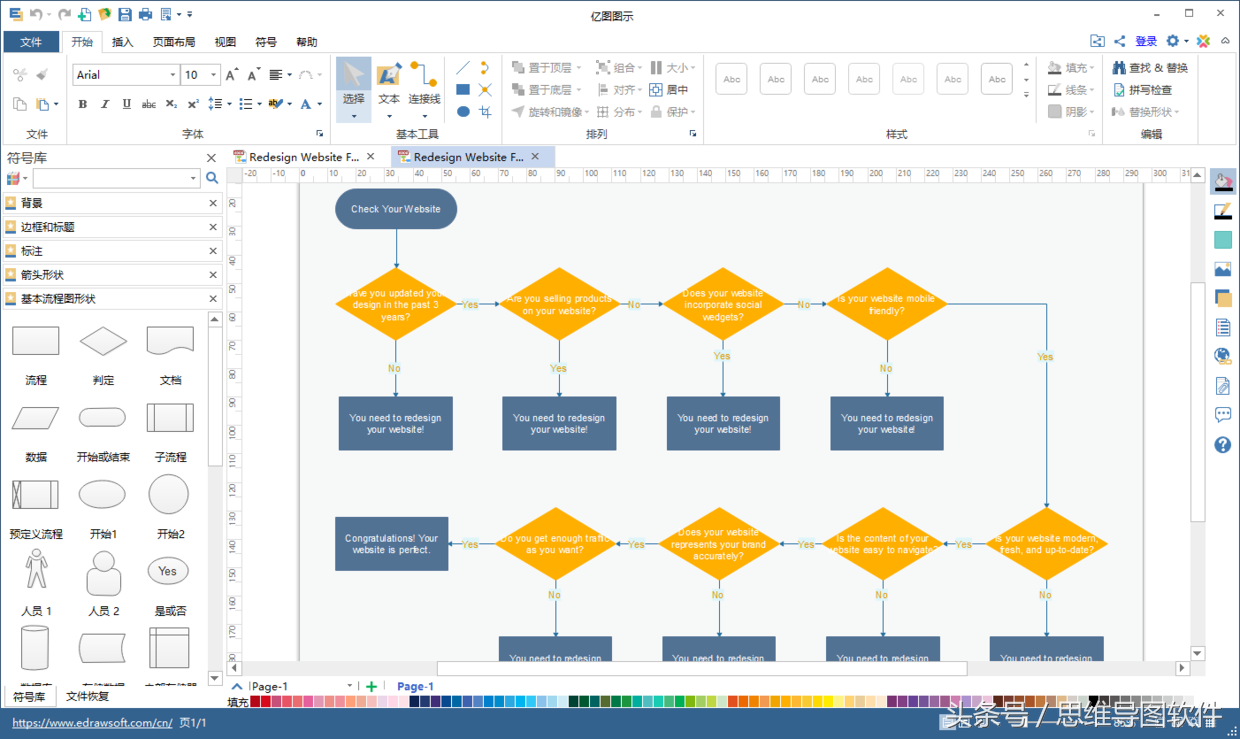Open the edrawsoft.com URL link

[x=92, y=723]
